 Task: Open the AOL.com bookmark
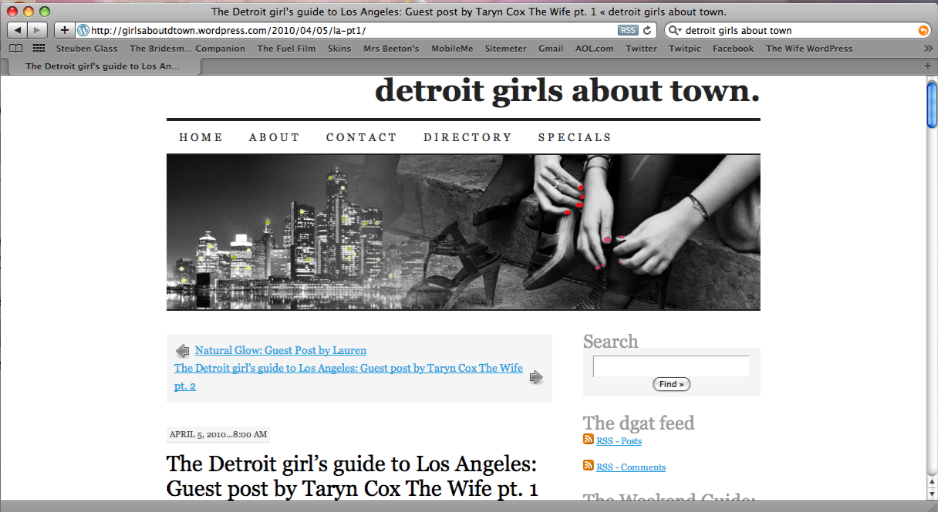594,48
